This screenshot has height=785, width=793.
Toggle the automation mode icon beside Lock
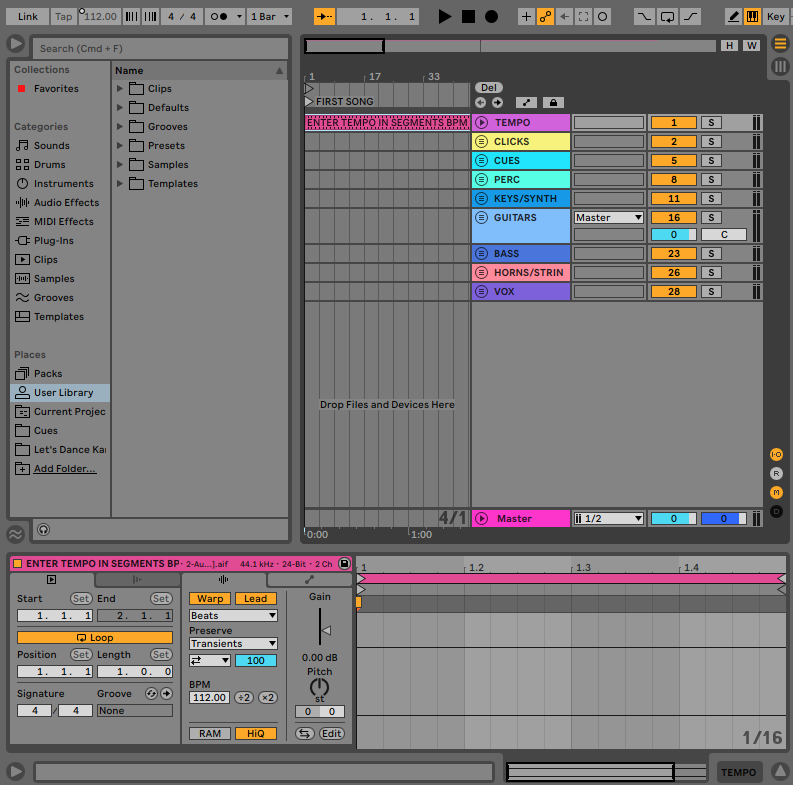[526, 103]
